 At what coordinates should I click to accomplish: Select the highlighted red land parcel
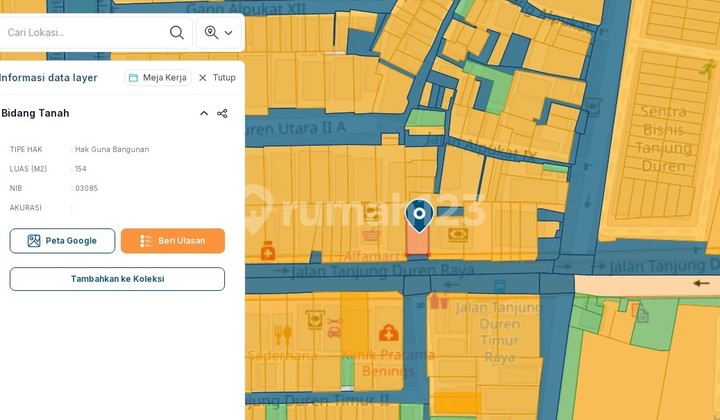pos(417,244)
